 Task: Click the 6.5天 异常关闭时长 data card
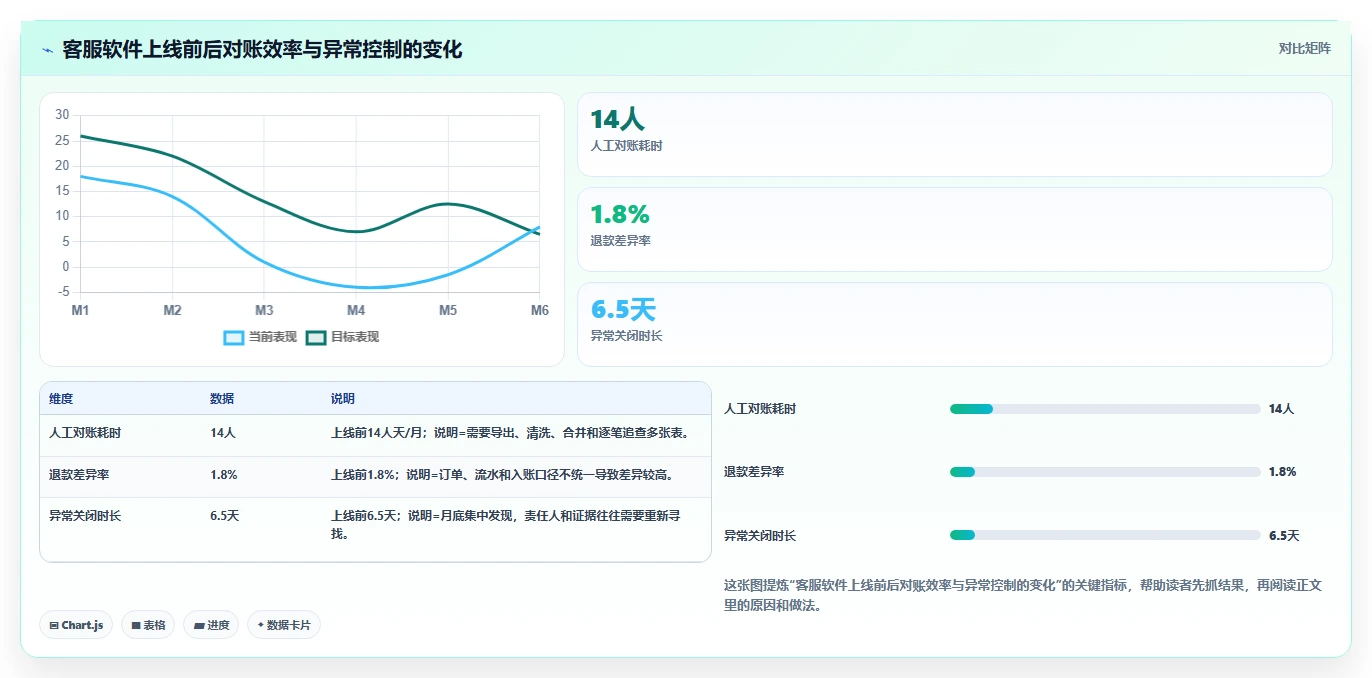tap(955, 324)
